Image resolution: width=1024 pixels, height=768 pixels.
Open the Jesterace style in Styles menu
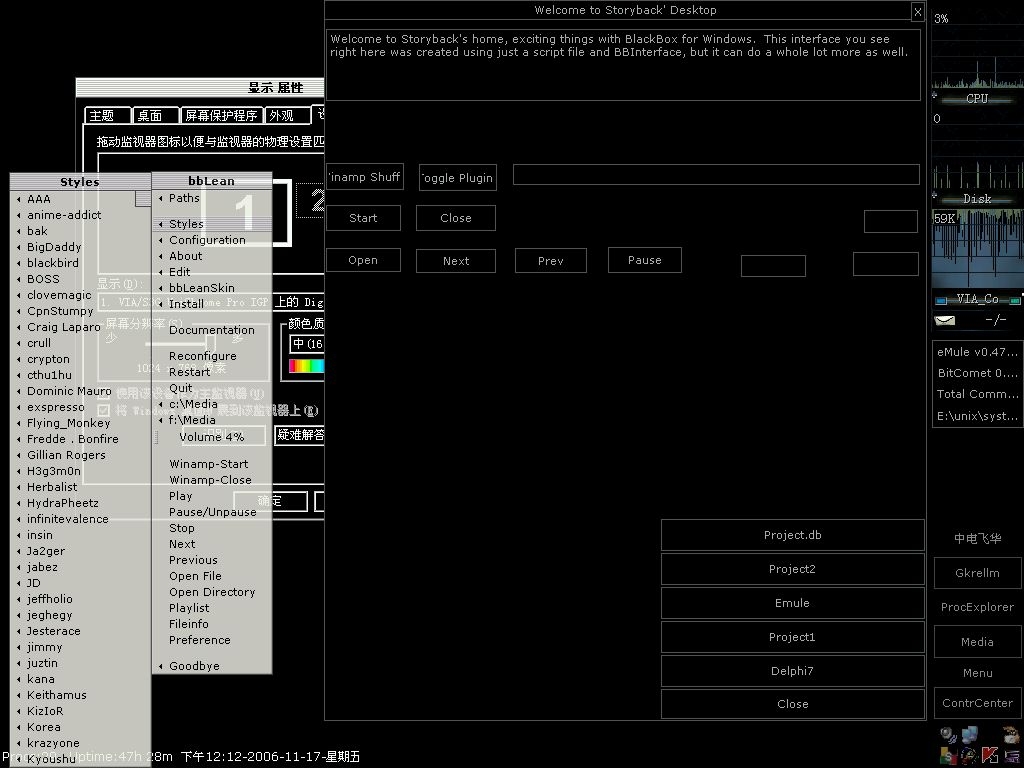(80, 631)
